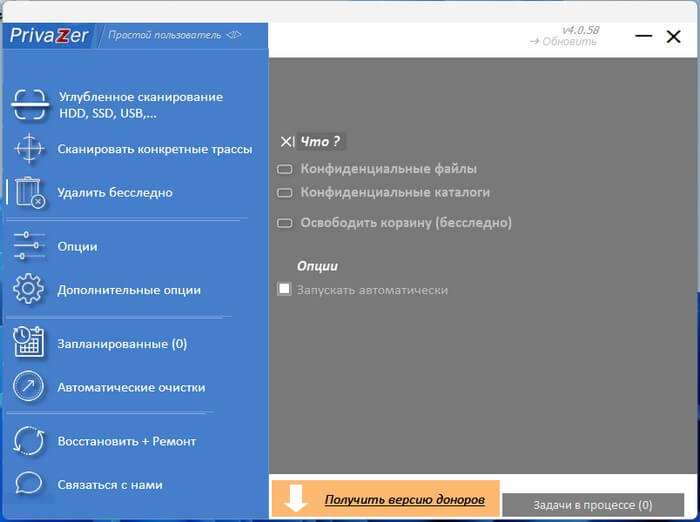Minimize the PrivaZer window

click(643, 36)
